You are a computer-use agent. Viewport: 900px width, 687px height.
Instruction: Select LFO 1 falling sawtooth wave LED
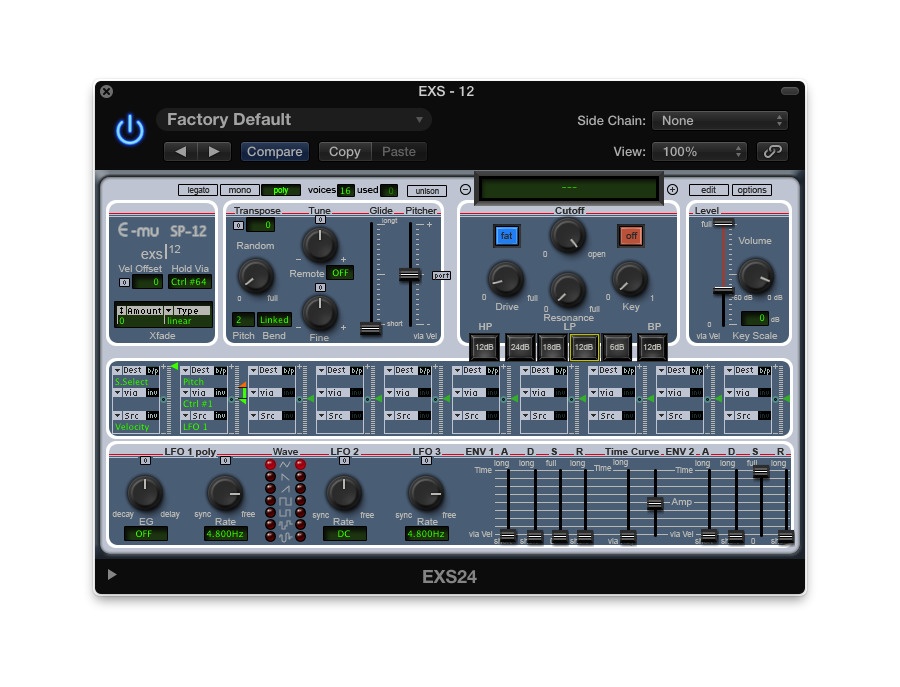tap(270, 476)
